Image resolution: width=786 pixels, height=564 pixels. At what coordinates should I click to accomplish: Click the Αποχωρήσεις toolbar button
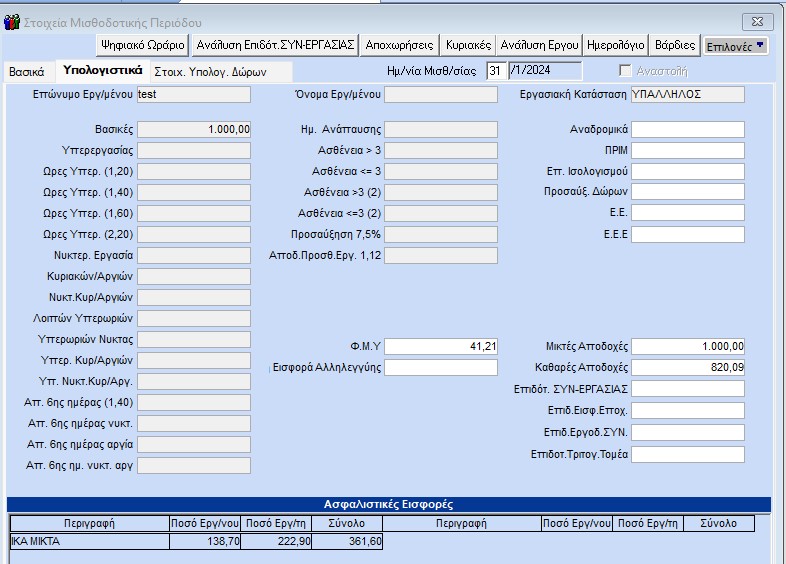pyautogui.click(x=400, y=45)
